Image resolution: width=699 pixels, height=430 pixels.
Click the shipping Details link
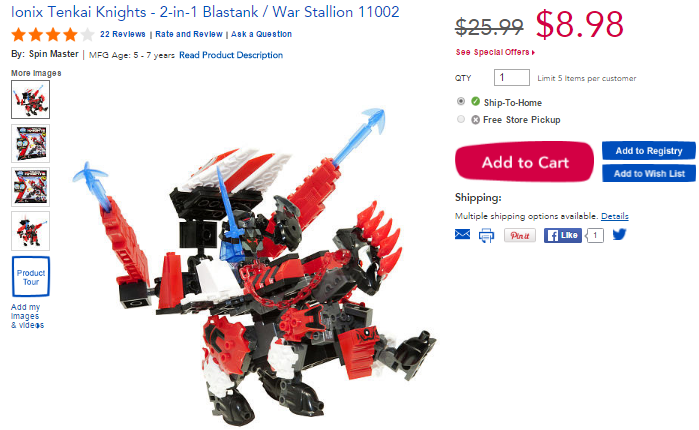(615, 216)
